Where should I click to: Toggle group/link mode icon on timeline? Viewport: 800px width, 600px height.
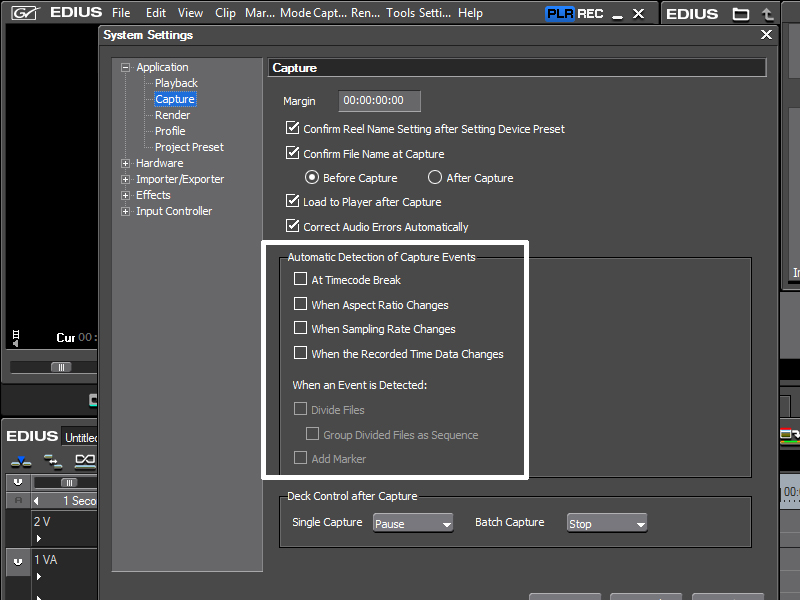click(x=85, y=461)
